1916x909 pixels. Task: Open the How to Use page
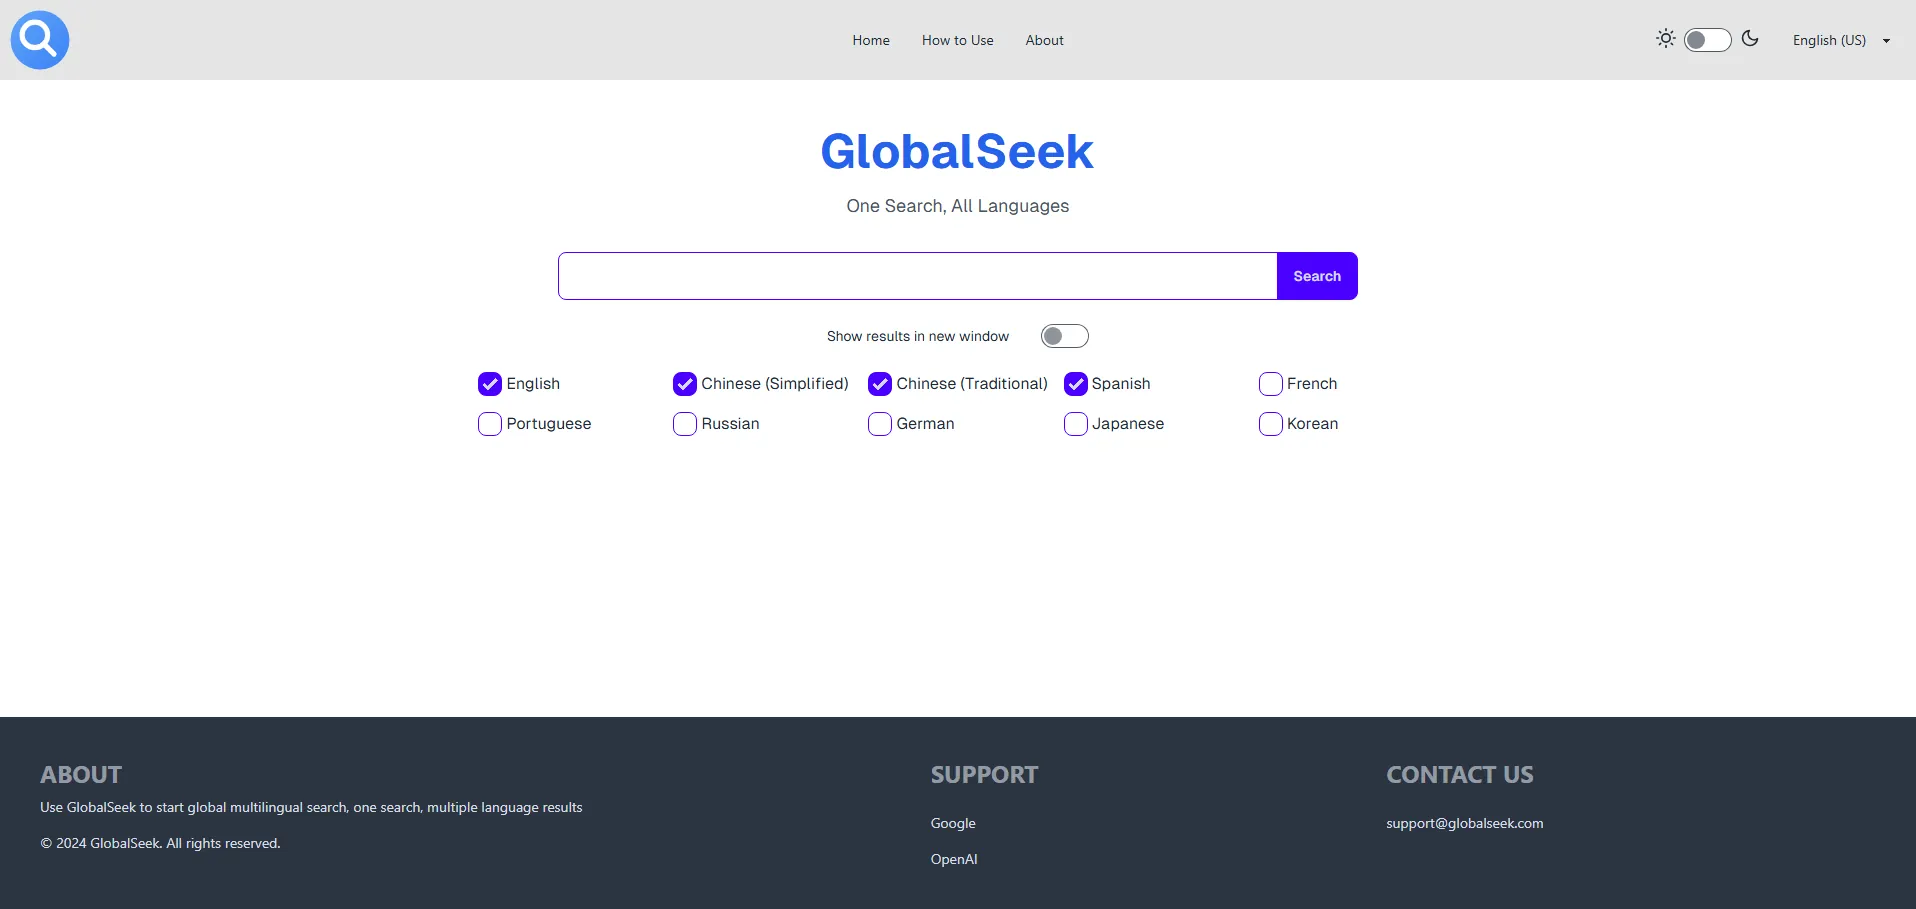pos(957,40)
